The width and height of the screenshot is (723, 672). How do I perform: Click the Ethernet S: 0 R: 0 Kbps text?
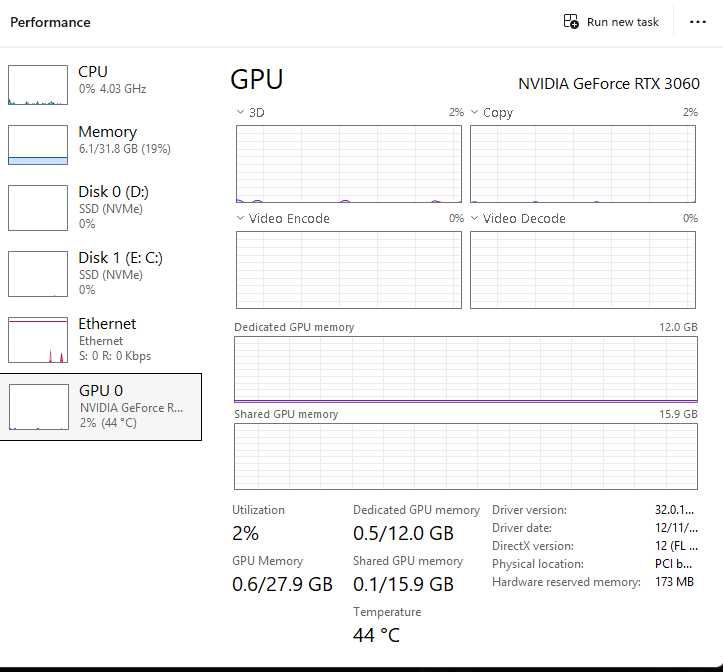(115, 356)
